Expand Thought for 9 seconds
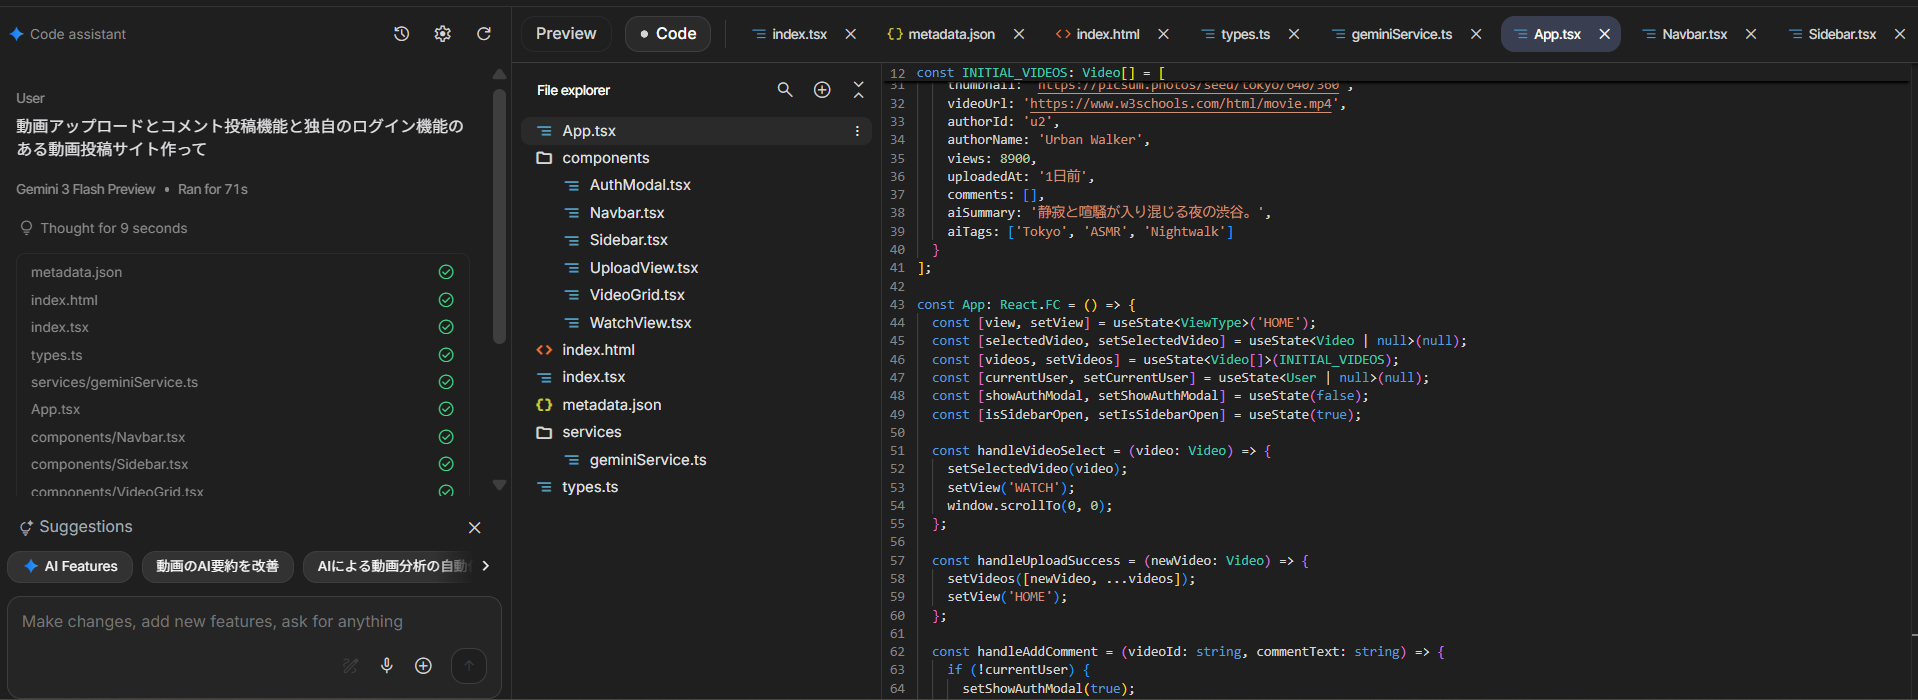 [x=113, y=228]
